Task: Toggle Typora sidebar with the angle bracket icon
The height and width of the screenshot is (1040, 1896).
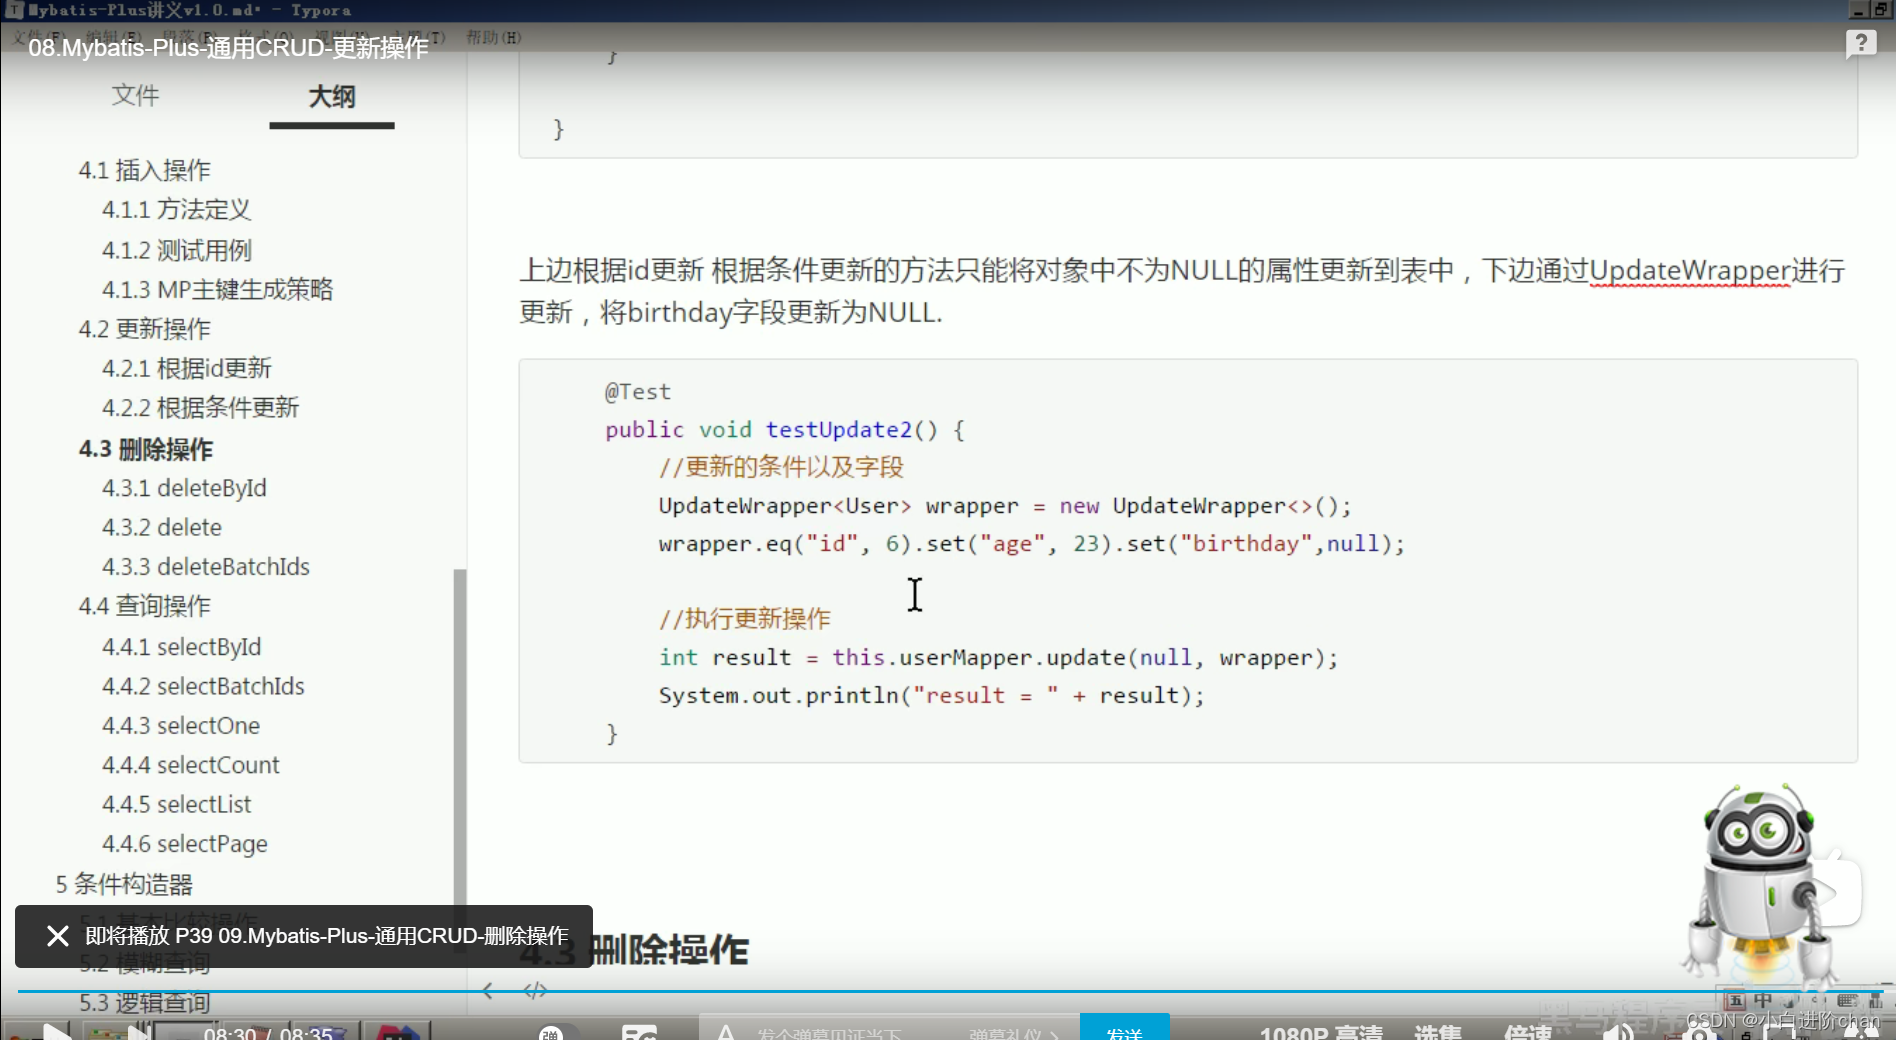Action: coord(488,991)
